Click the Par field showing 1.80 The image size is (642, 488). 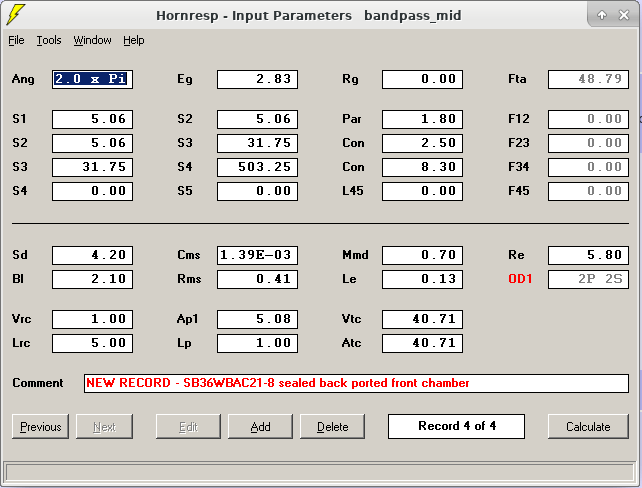click(422, 119)
